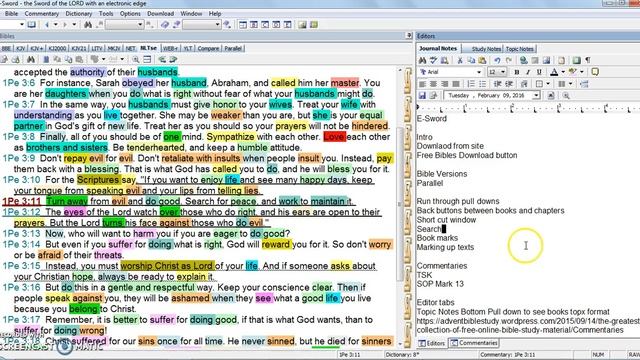
Task: Click the first window layout icon
Action: [x=243, y=25]
